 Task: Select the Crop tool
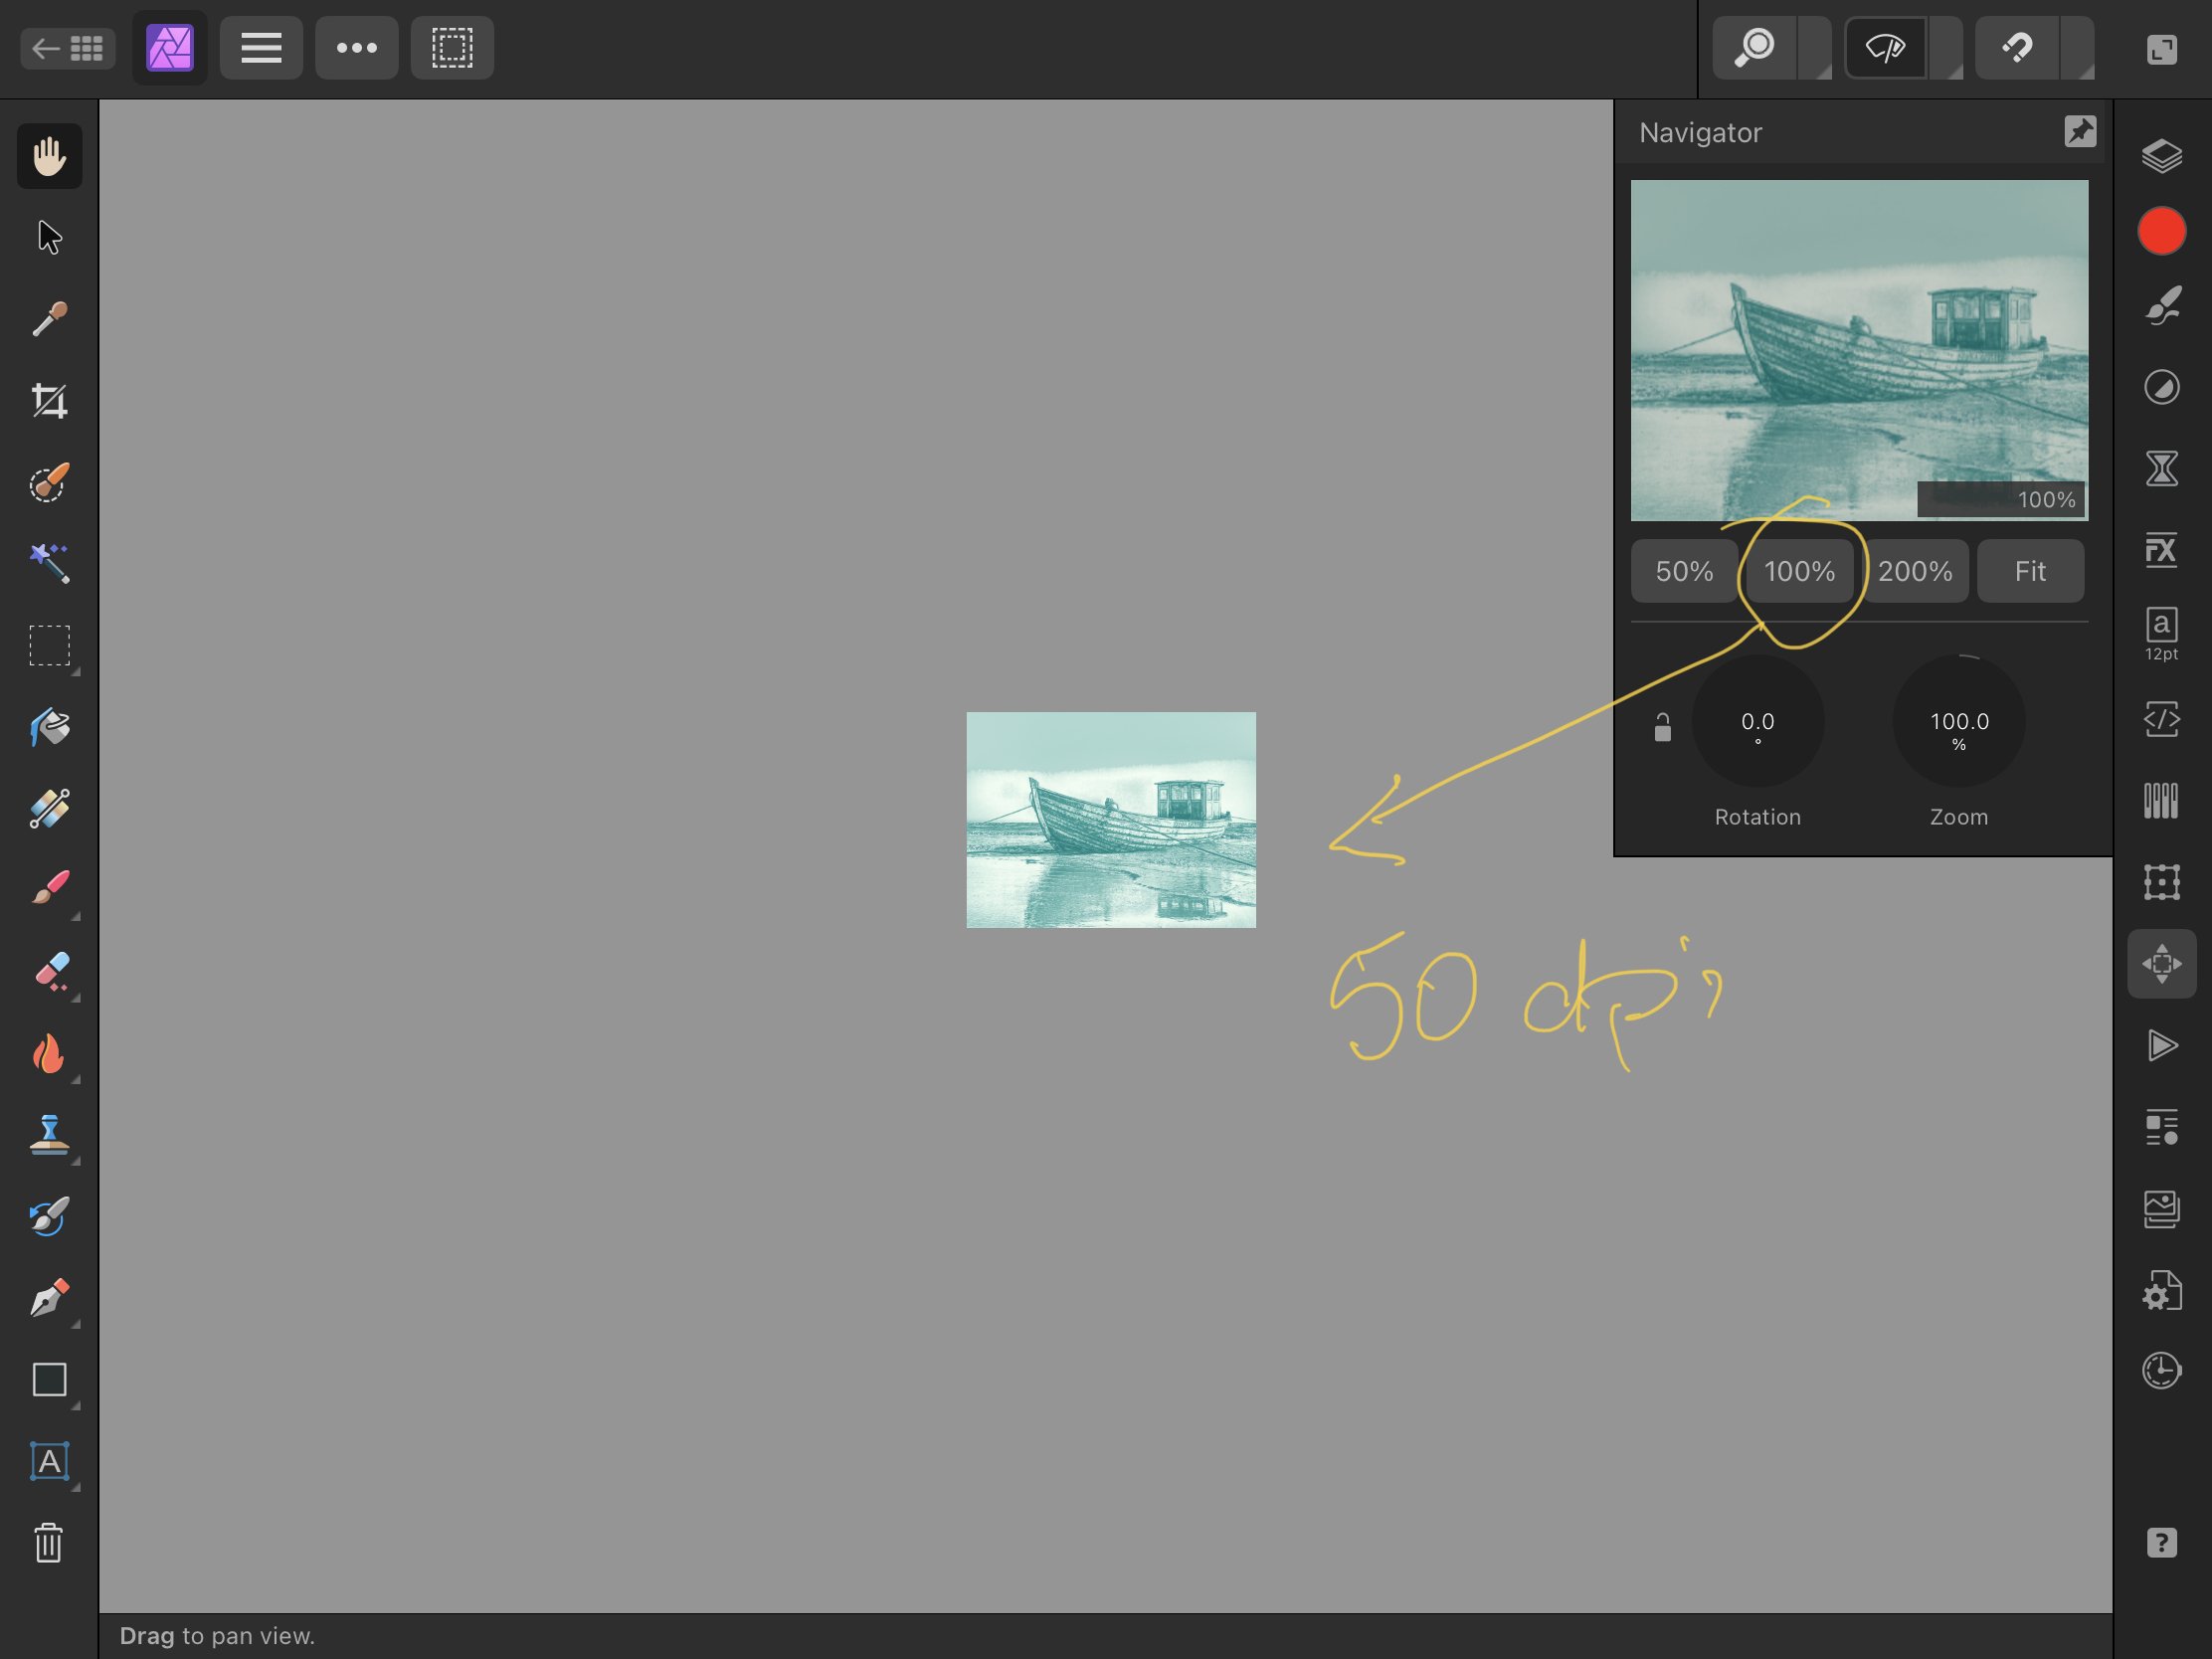pyautogui.click(x=49, y=400)
